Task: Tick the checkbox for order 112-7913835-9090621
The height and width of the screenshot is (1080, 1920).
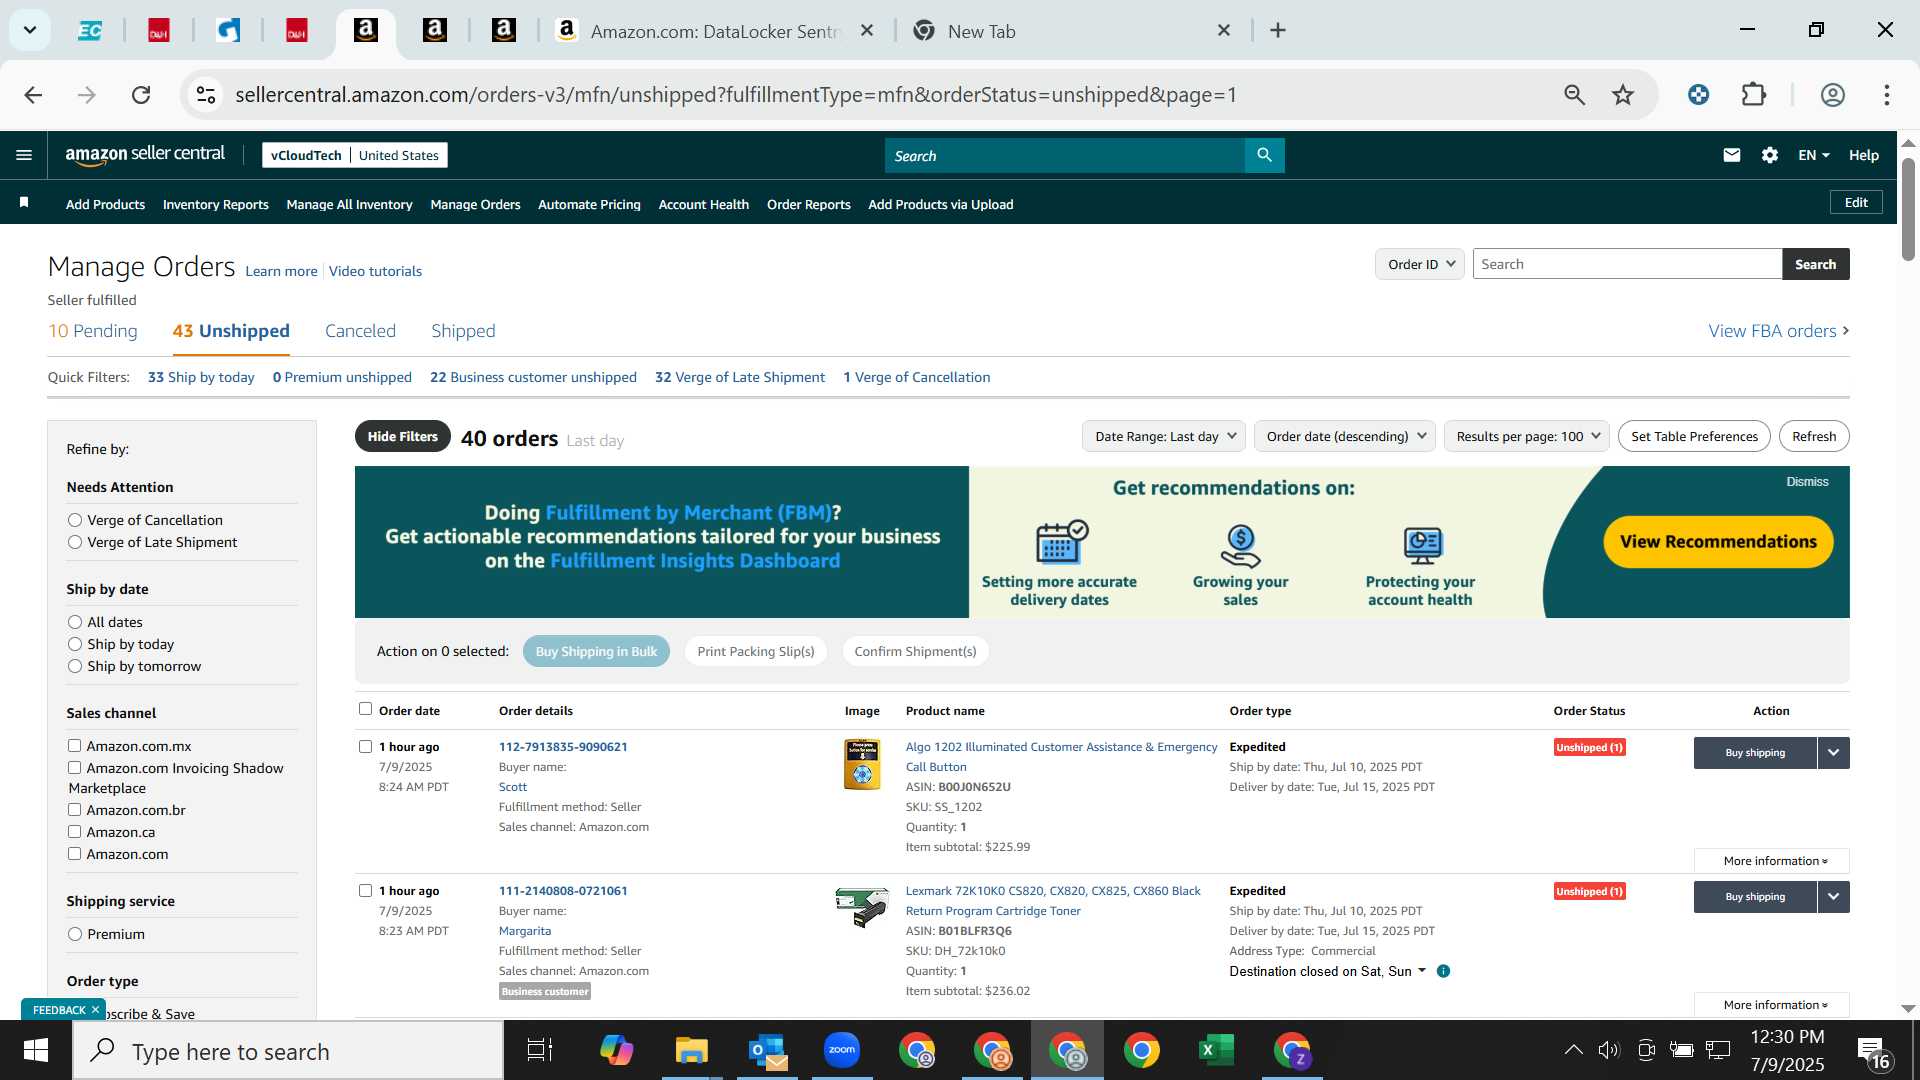Action: point(365,747)
